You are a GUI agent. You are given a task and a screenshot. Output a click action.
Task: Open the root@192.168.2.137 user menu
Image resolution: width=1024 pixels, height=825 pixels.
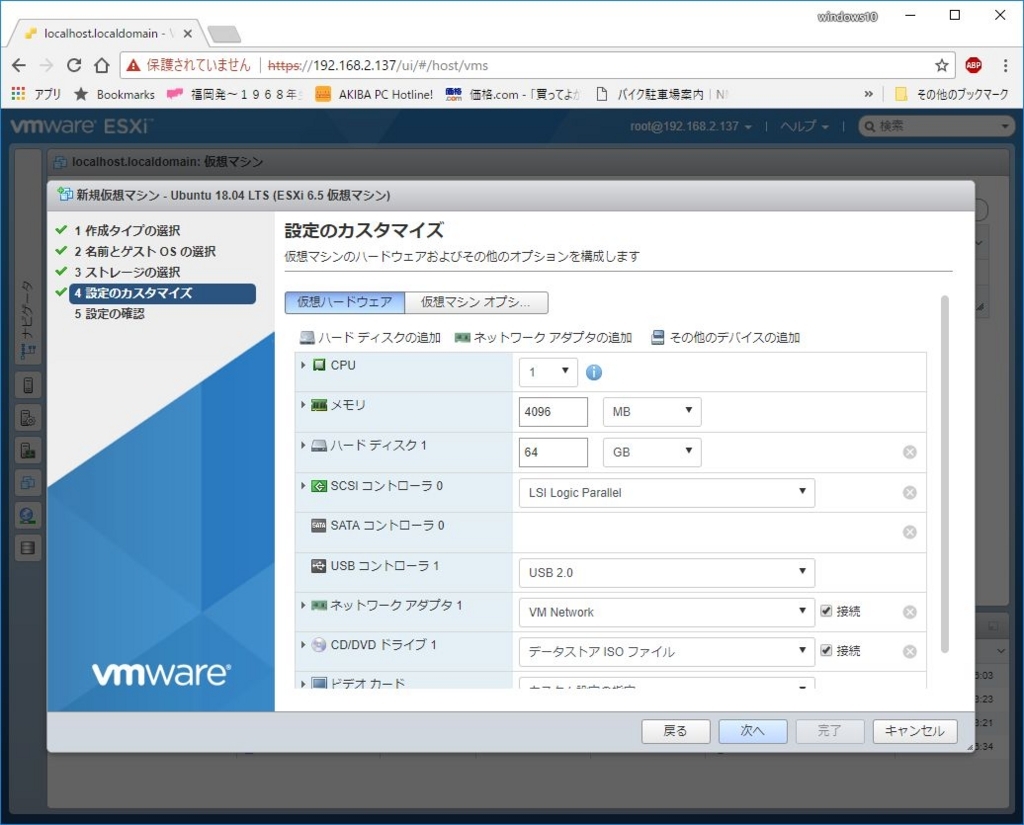(x=690, y=126)
